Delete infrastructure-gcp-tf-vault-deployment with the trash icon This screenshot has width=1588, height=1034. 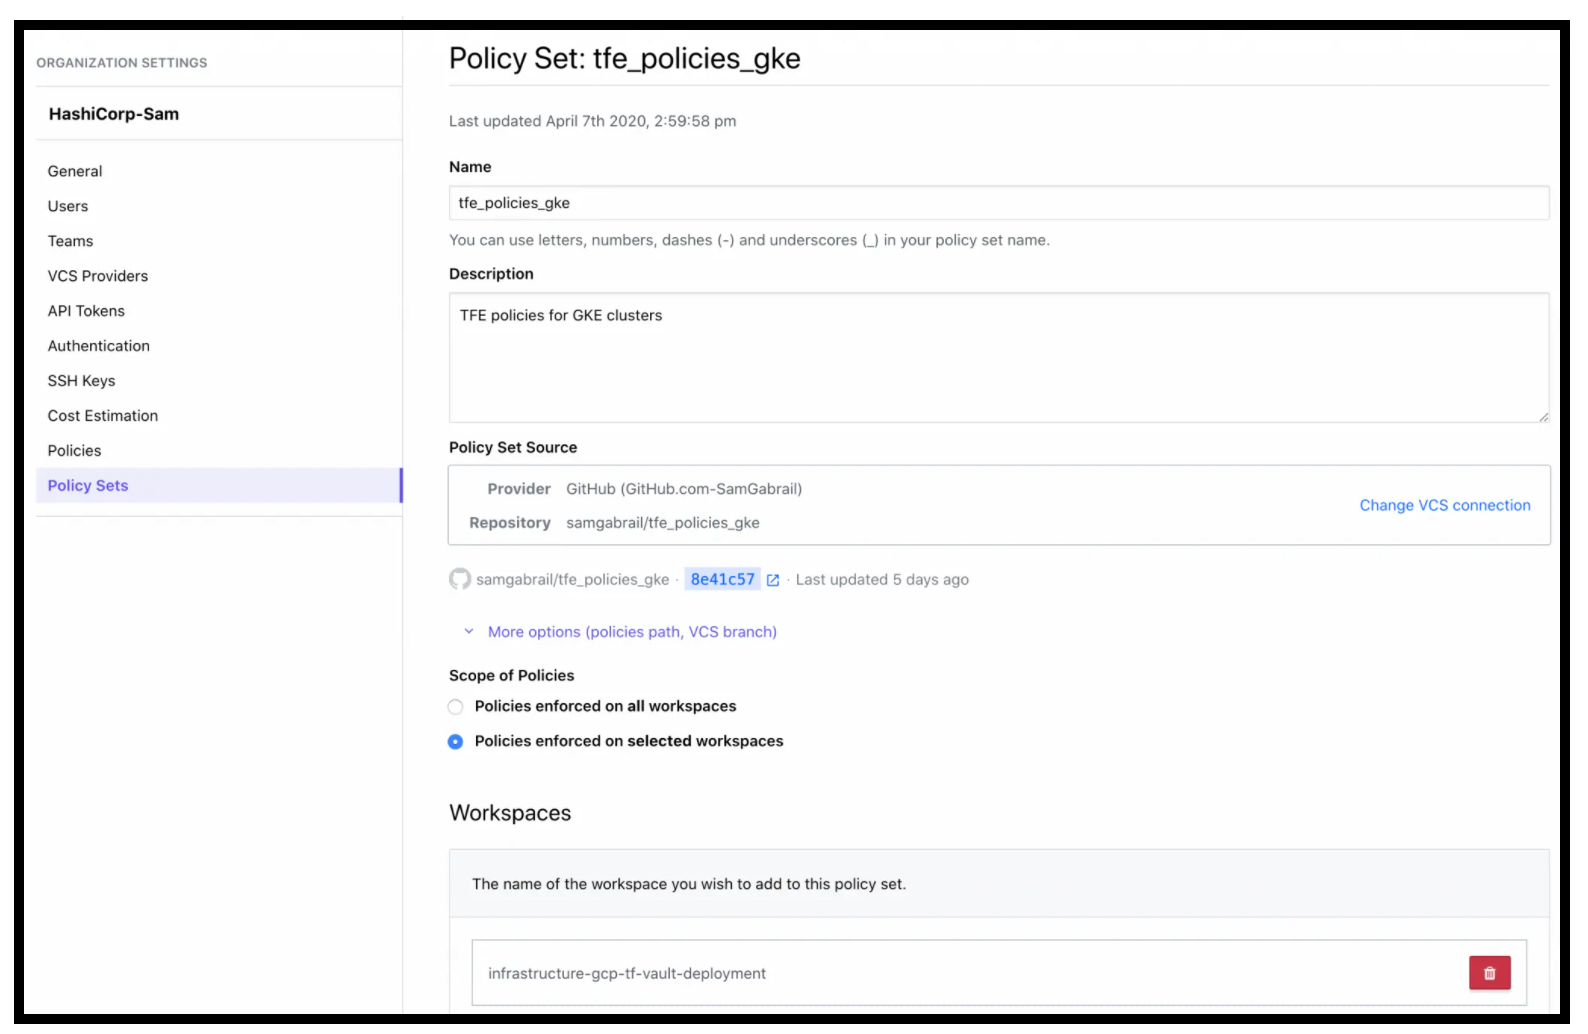click(x=1489, y=972)
